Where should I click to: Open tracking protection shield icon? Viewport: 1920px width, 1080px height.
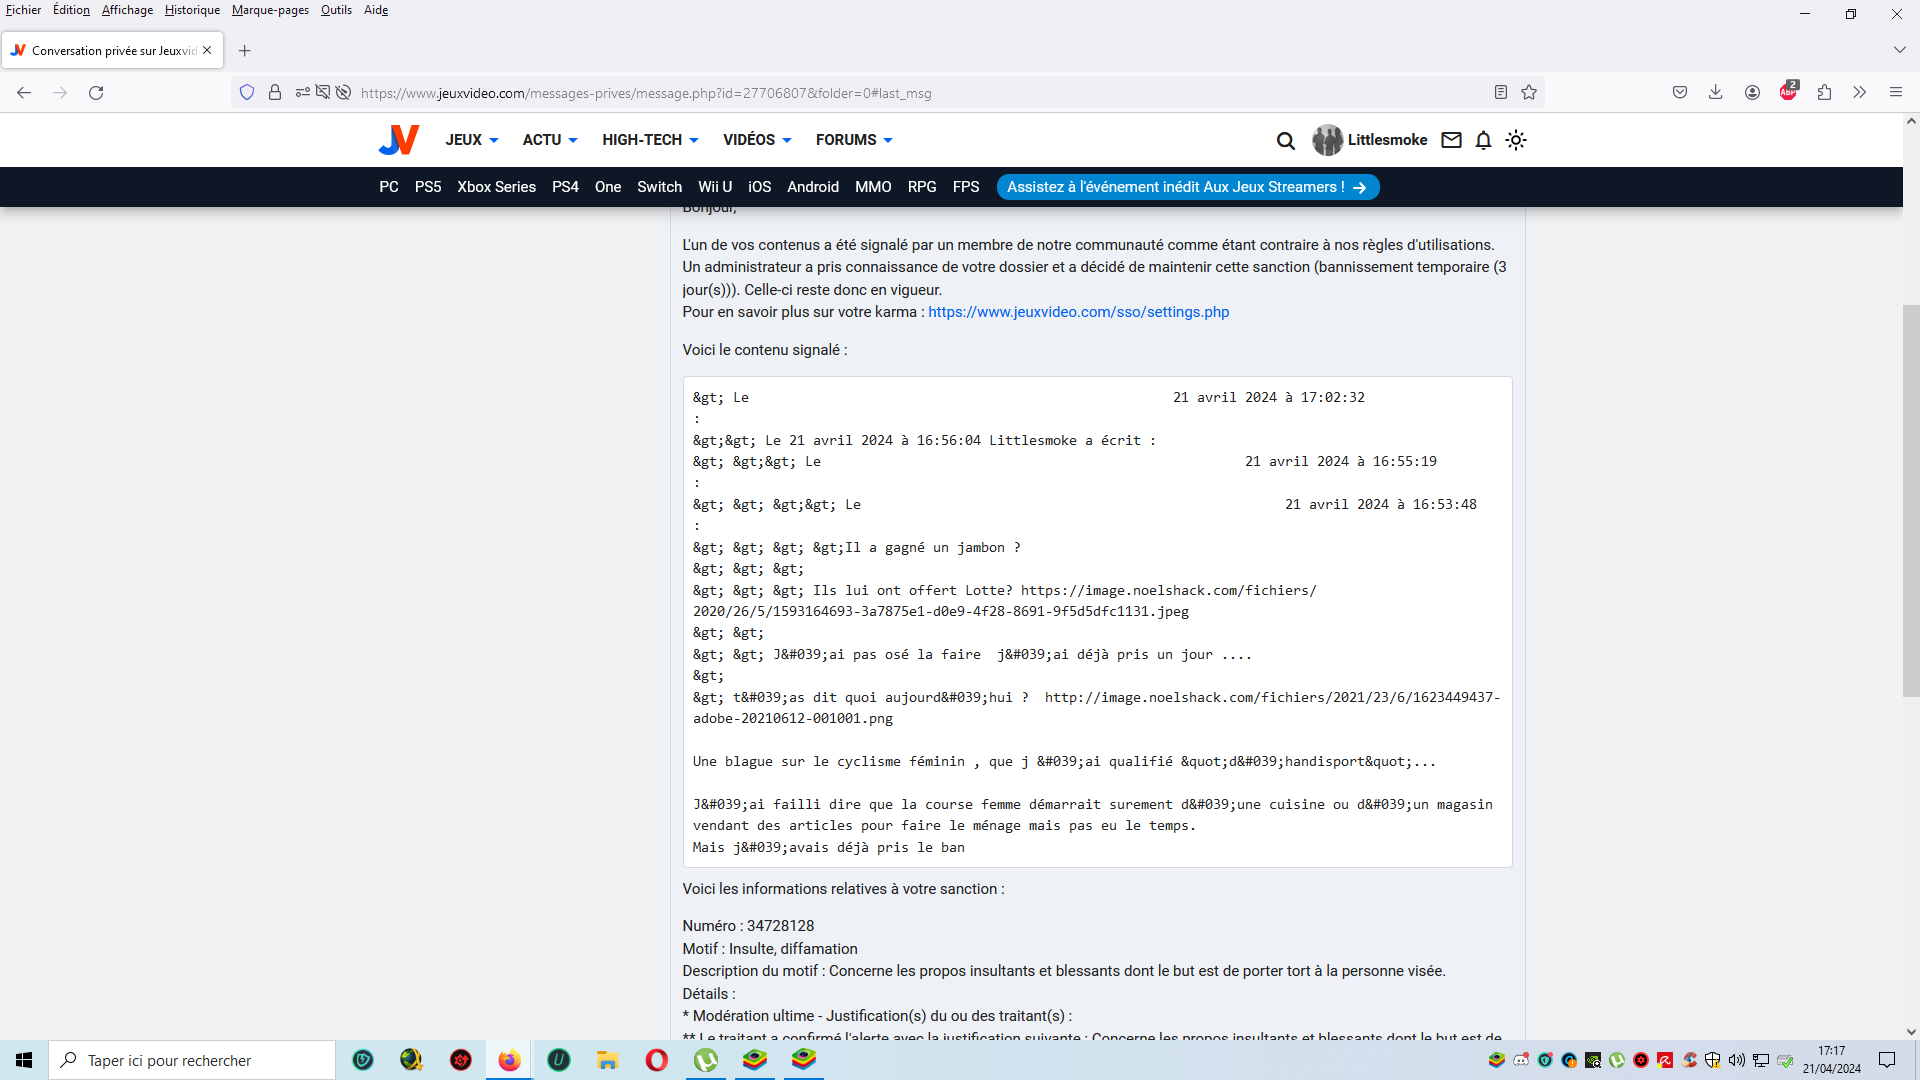[x=247, y=93]
